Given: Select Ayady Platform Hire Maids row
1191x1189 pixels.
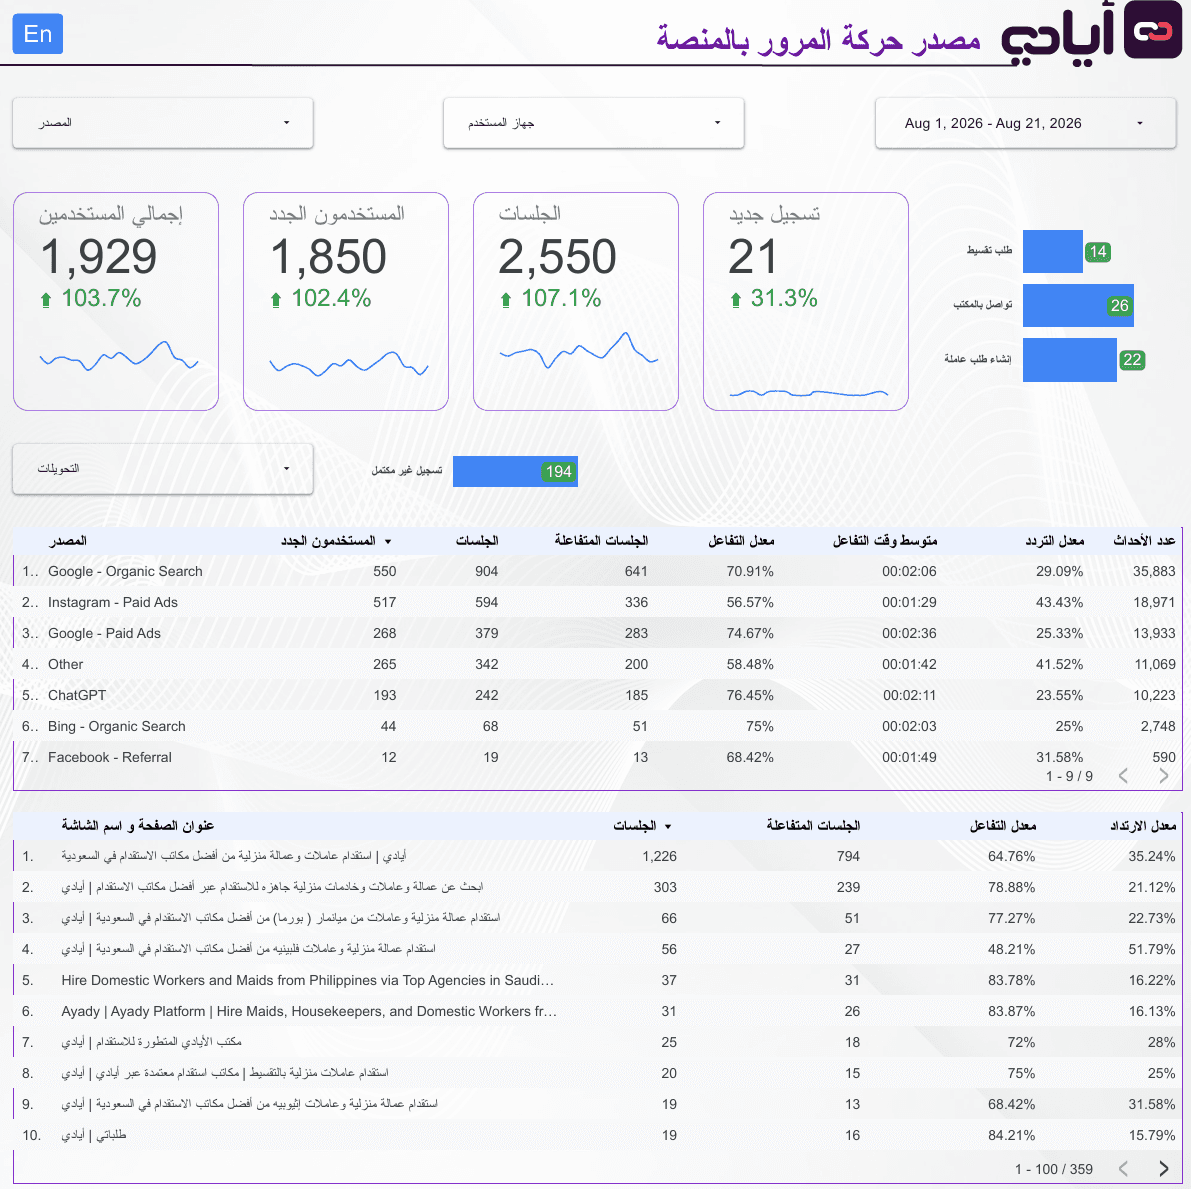Looking at the screenshot, I should tap(597, 1011).
